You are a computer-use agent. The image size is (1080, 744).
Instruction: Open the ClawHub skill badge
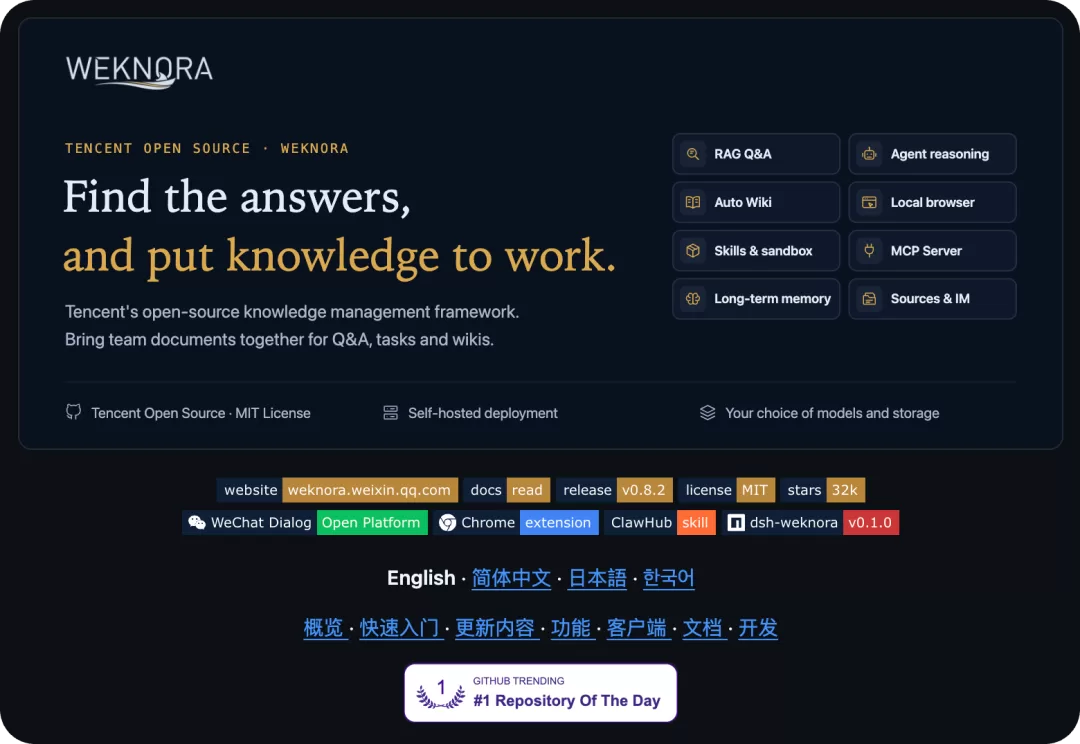tap(660, 522)
